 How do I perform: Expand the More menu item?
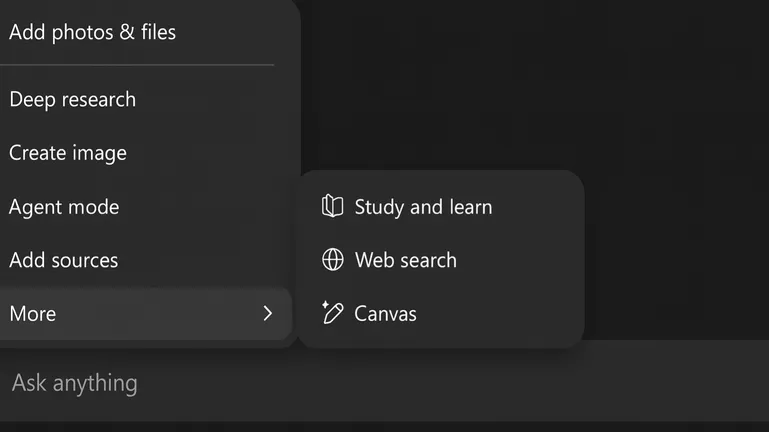click(140, 313)
